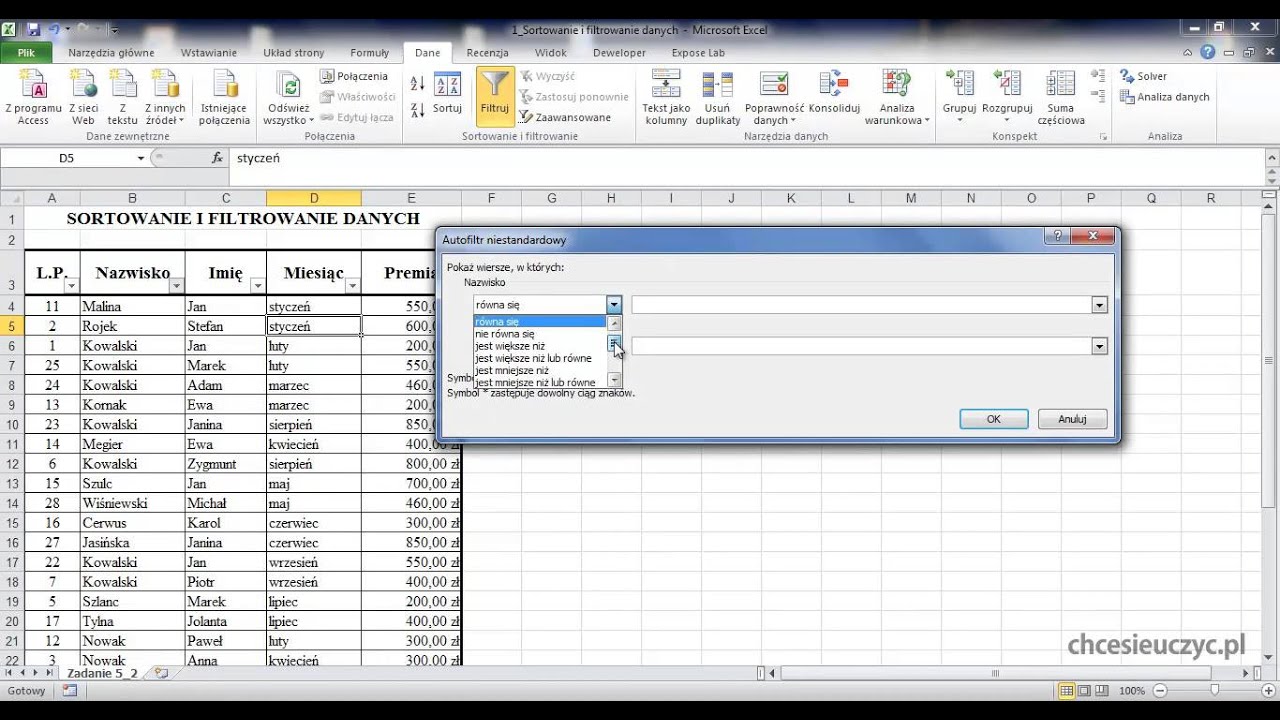Click first filter value input field

(862, 305)
